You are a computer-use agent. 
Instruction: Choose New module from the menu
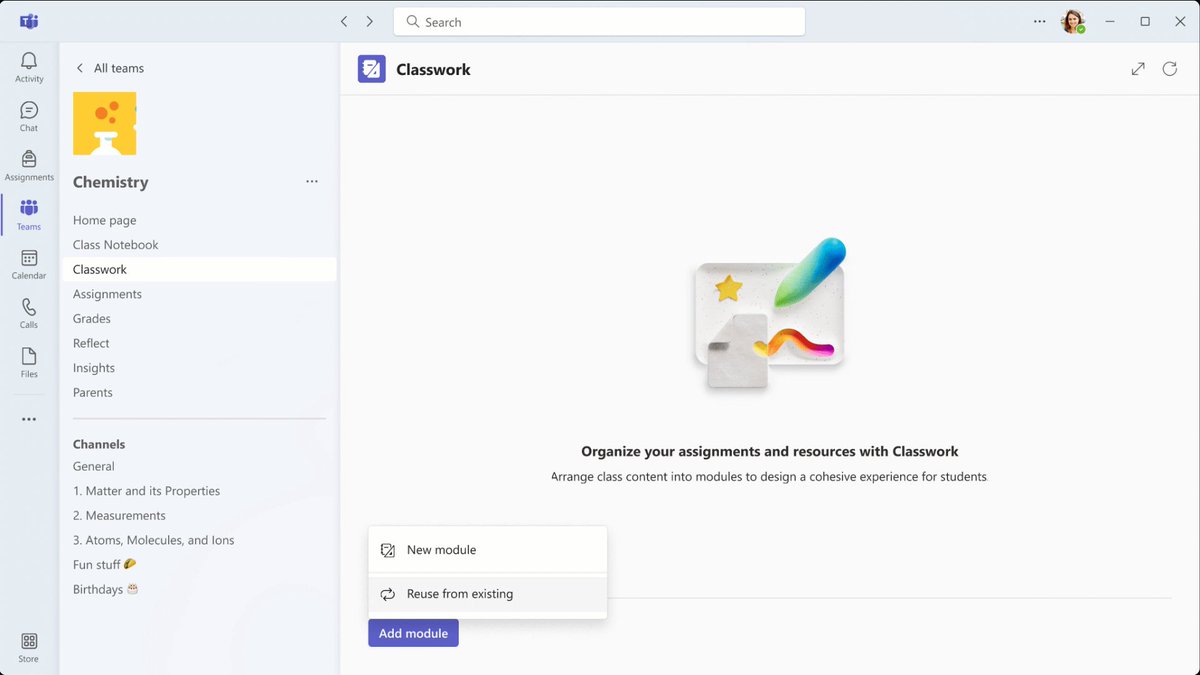488,550
